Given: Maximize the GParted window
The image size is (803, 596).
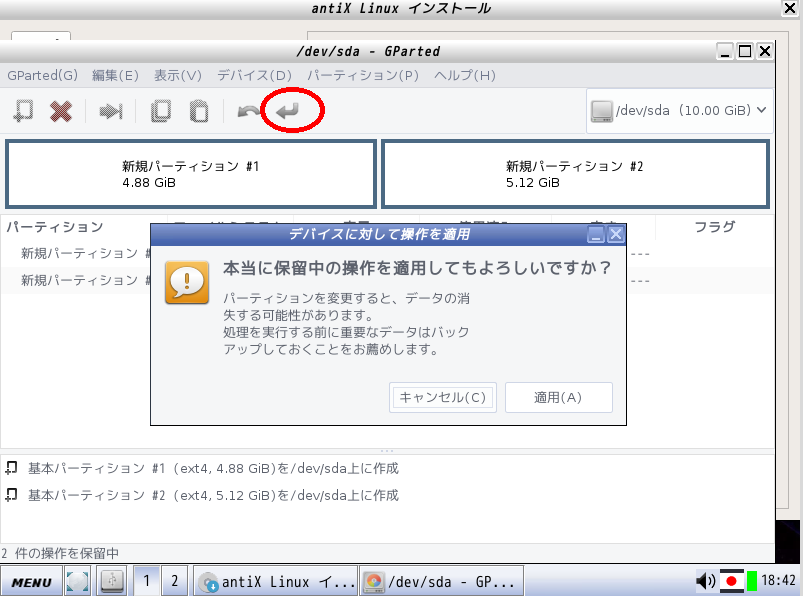Looking at the screenshot, I should tap(745, 51).
